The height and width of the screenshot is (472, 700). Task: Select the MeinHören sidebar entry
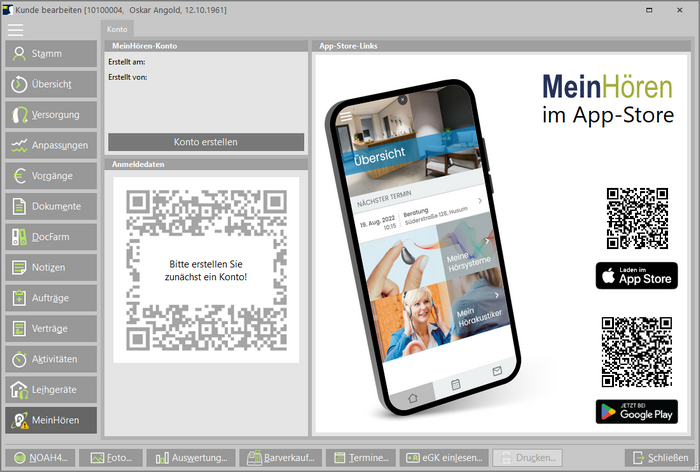pos(51,420)
